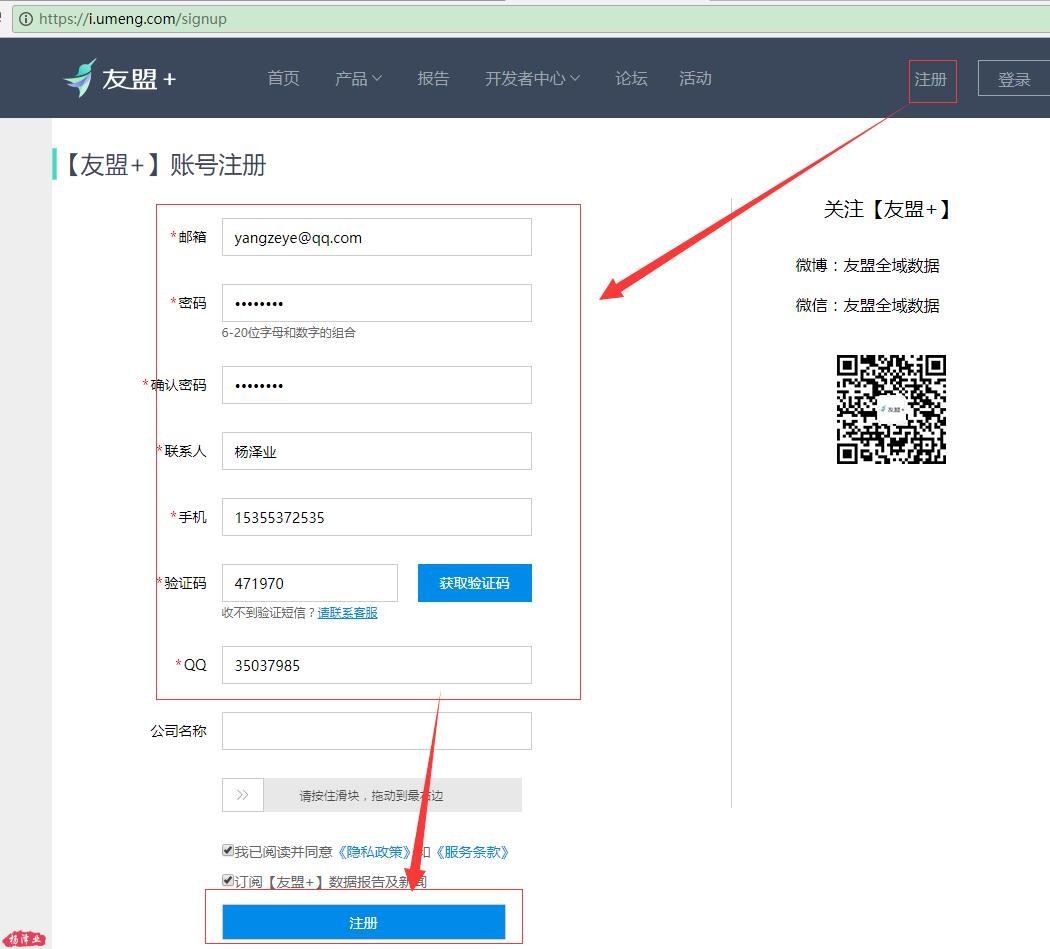1050x949 pixels.
Task: Open the 《服务条款》 link
Action: 472,852
